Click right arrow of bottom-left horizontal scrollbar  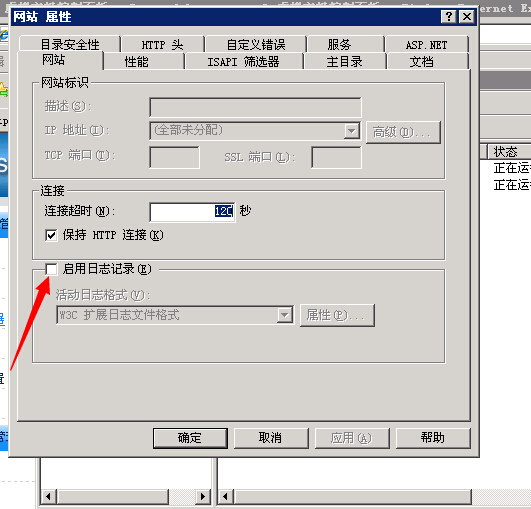[x=203, y=496]
